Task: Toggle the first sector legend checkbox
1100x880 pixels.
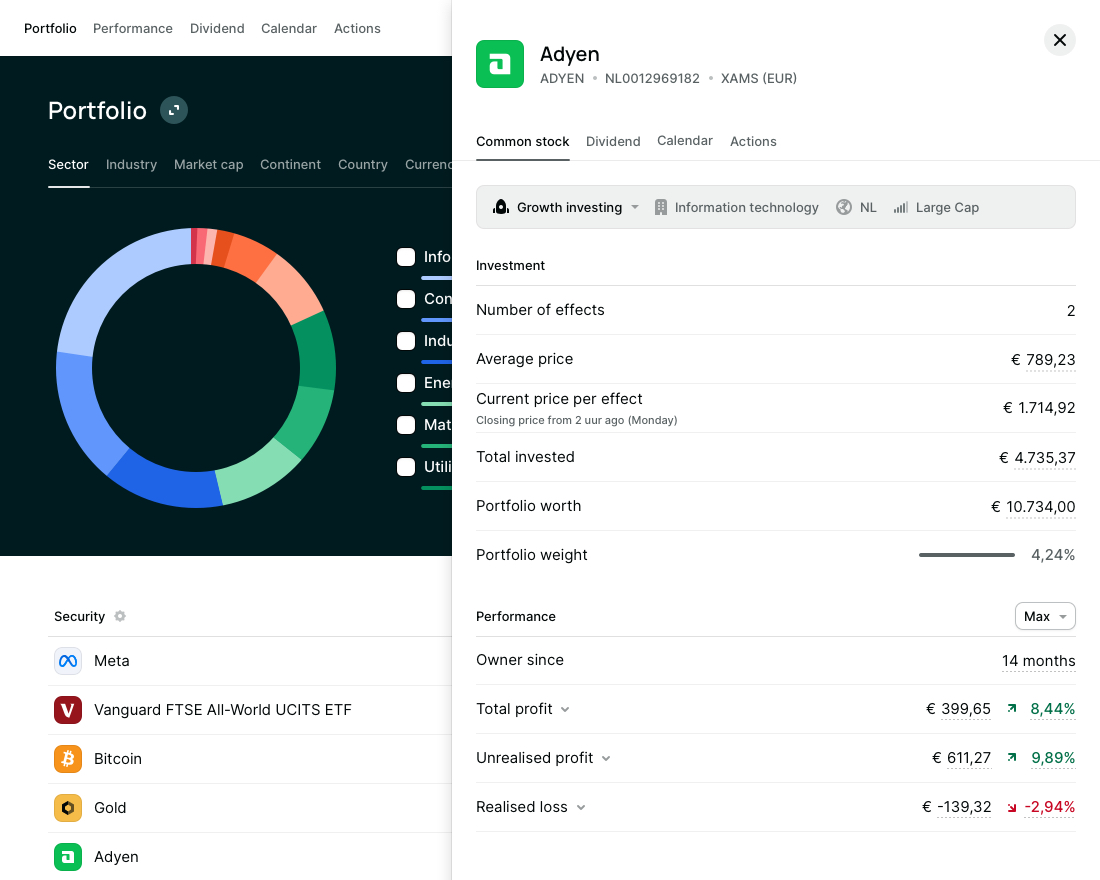Action: [406, 257]
